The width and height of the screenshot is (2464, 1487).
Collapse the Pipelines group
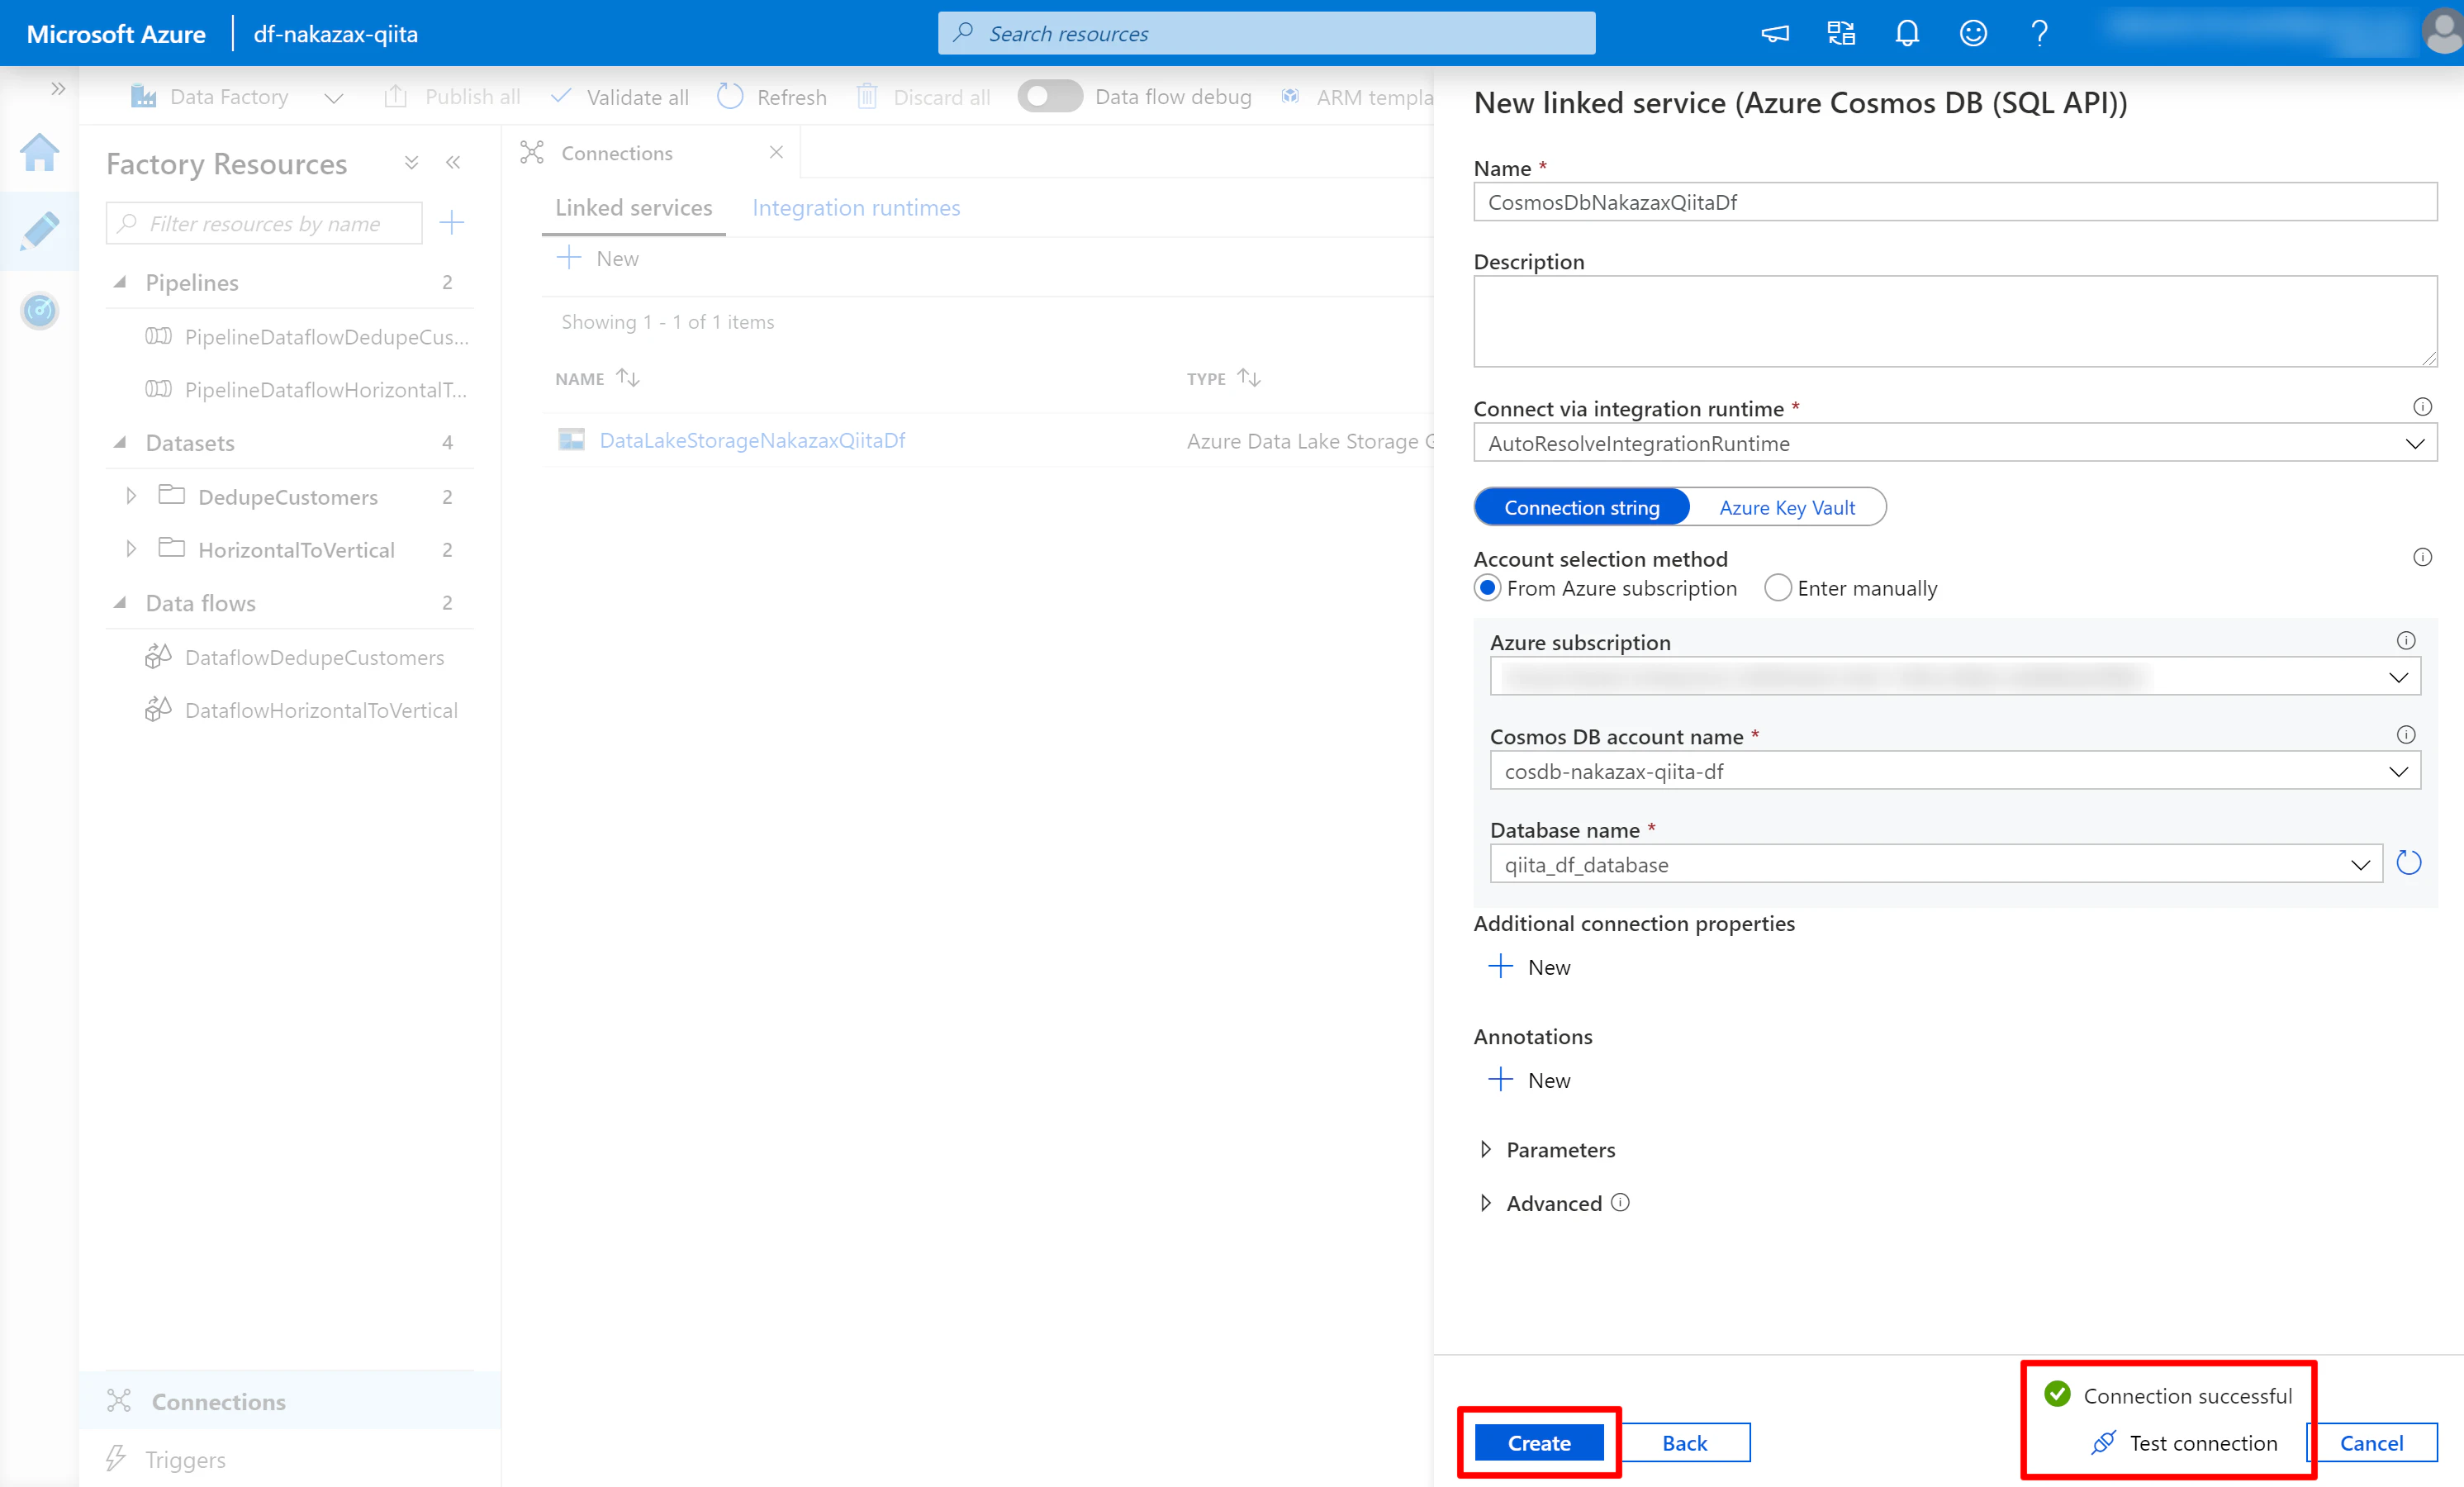point(120,282)
